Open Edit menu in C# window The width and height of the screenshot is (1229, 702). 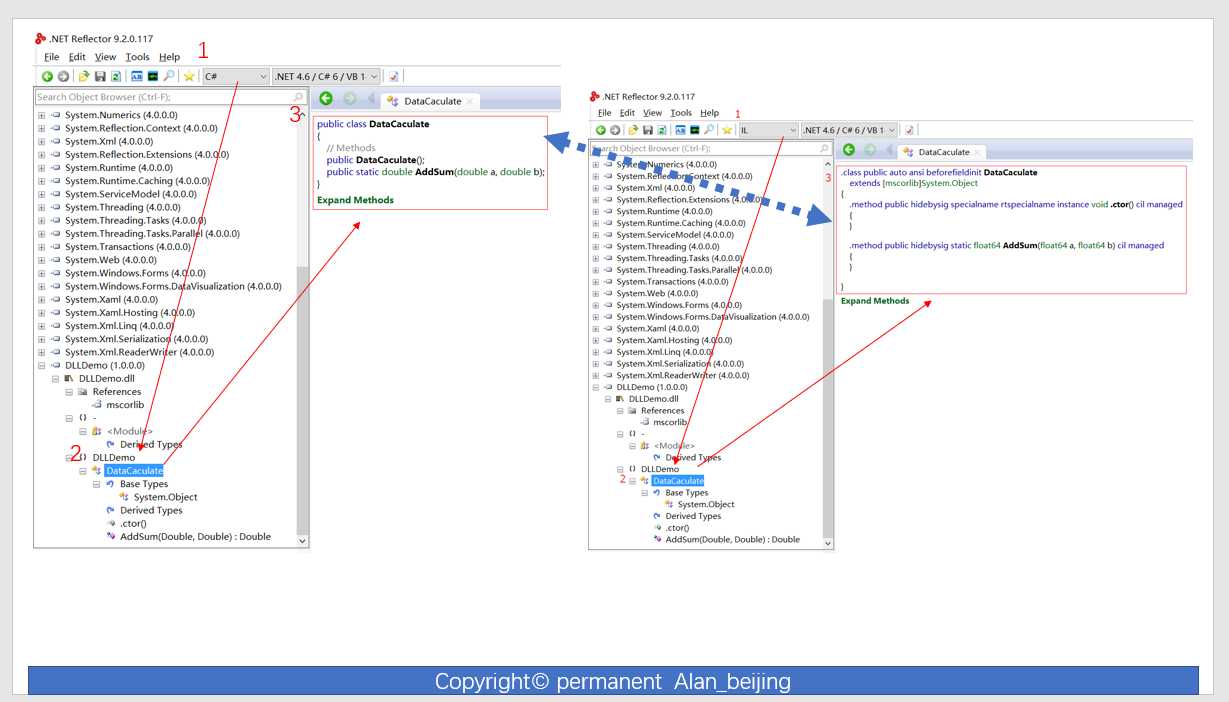pyautogui.click(x=77, y=57)
